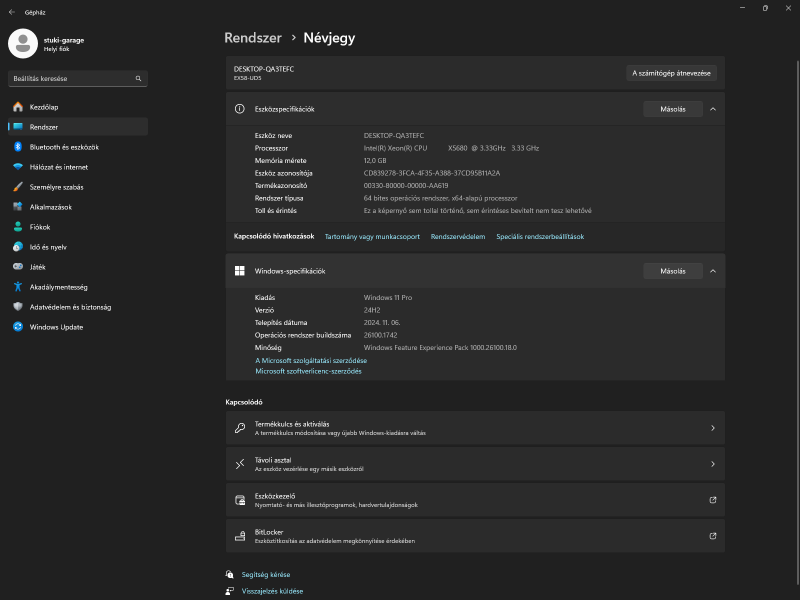This screenshot has height=600, width=800.
Task: Click the BitLocker lock icon
Action: [240, 536]
